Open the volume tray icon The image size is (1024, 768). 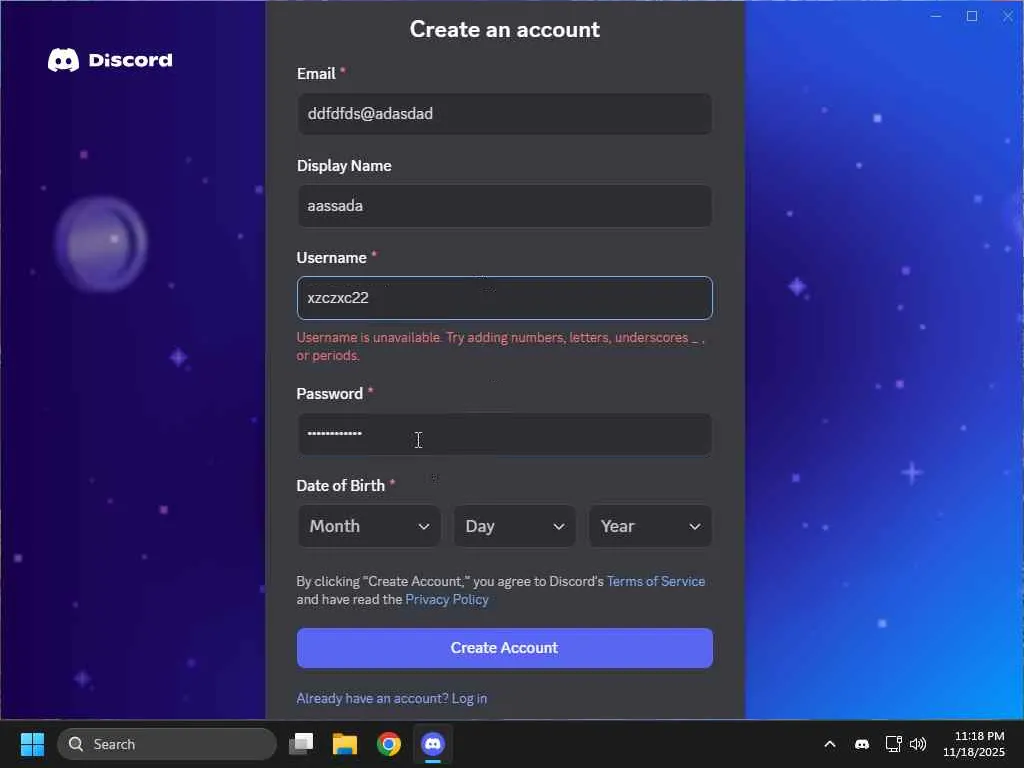pyautogui.click(x=918, y=744)
